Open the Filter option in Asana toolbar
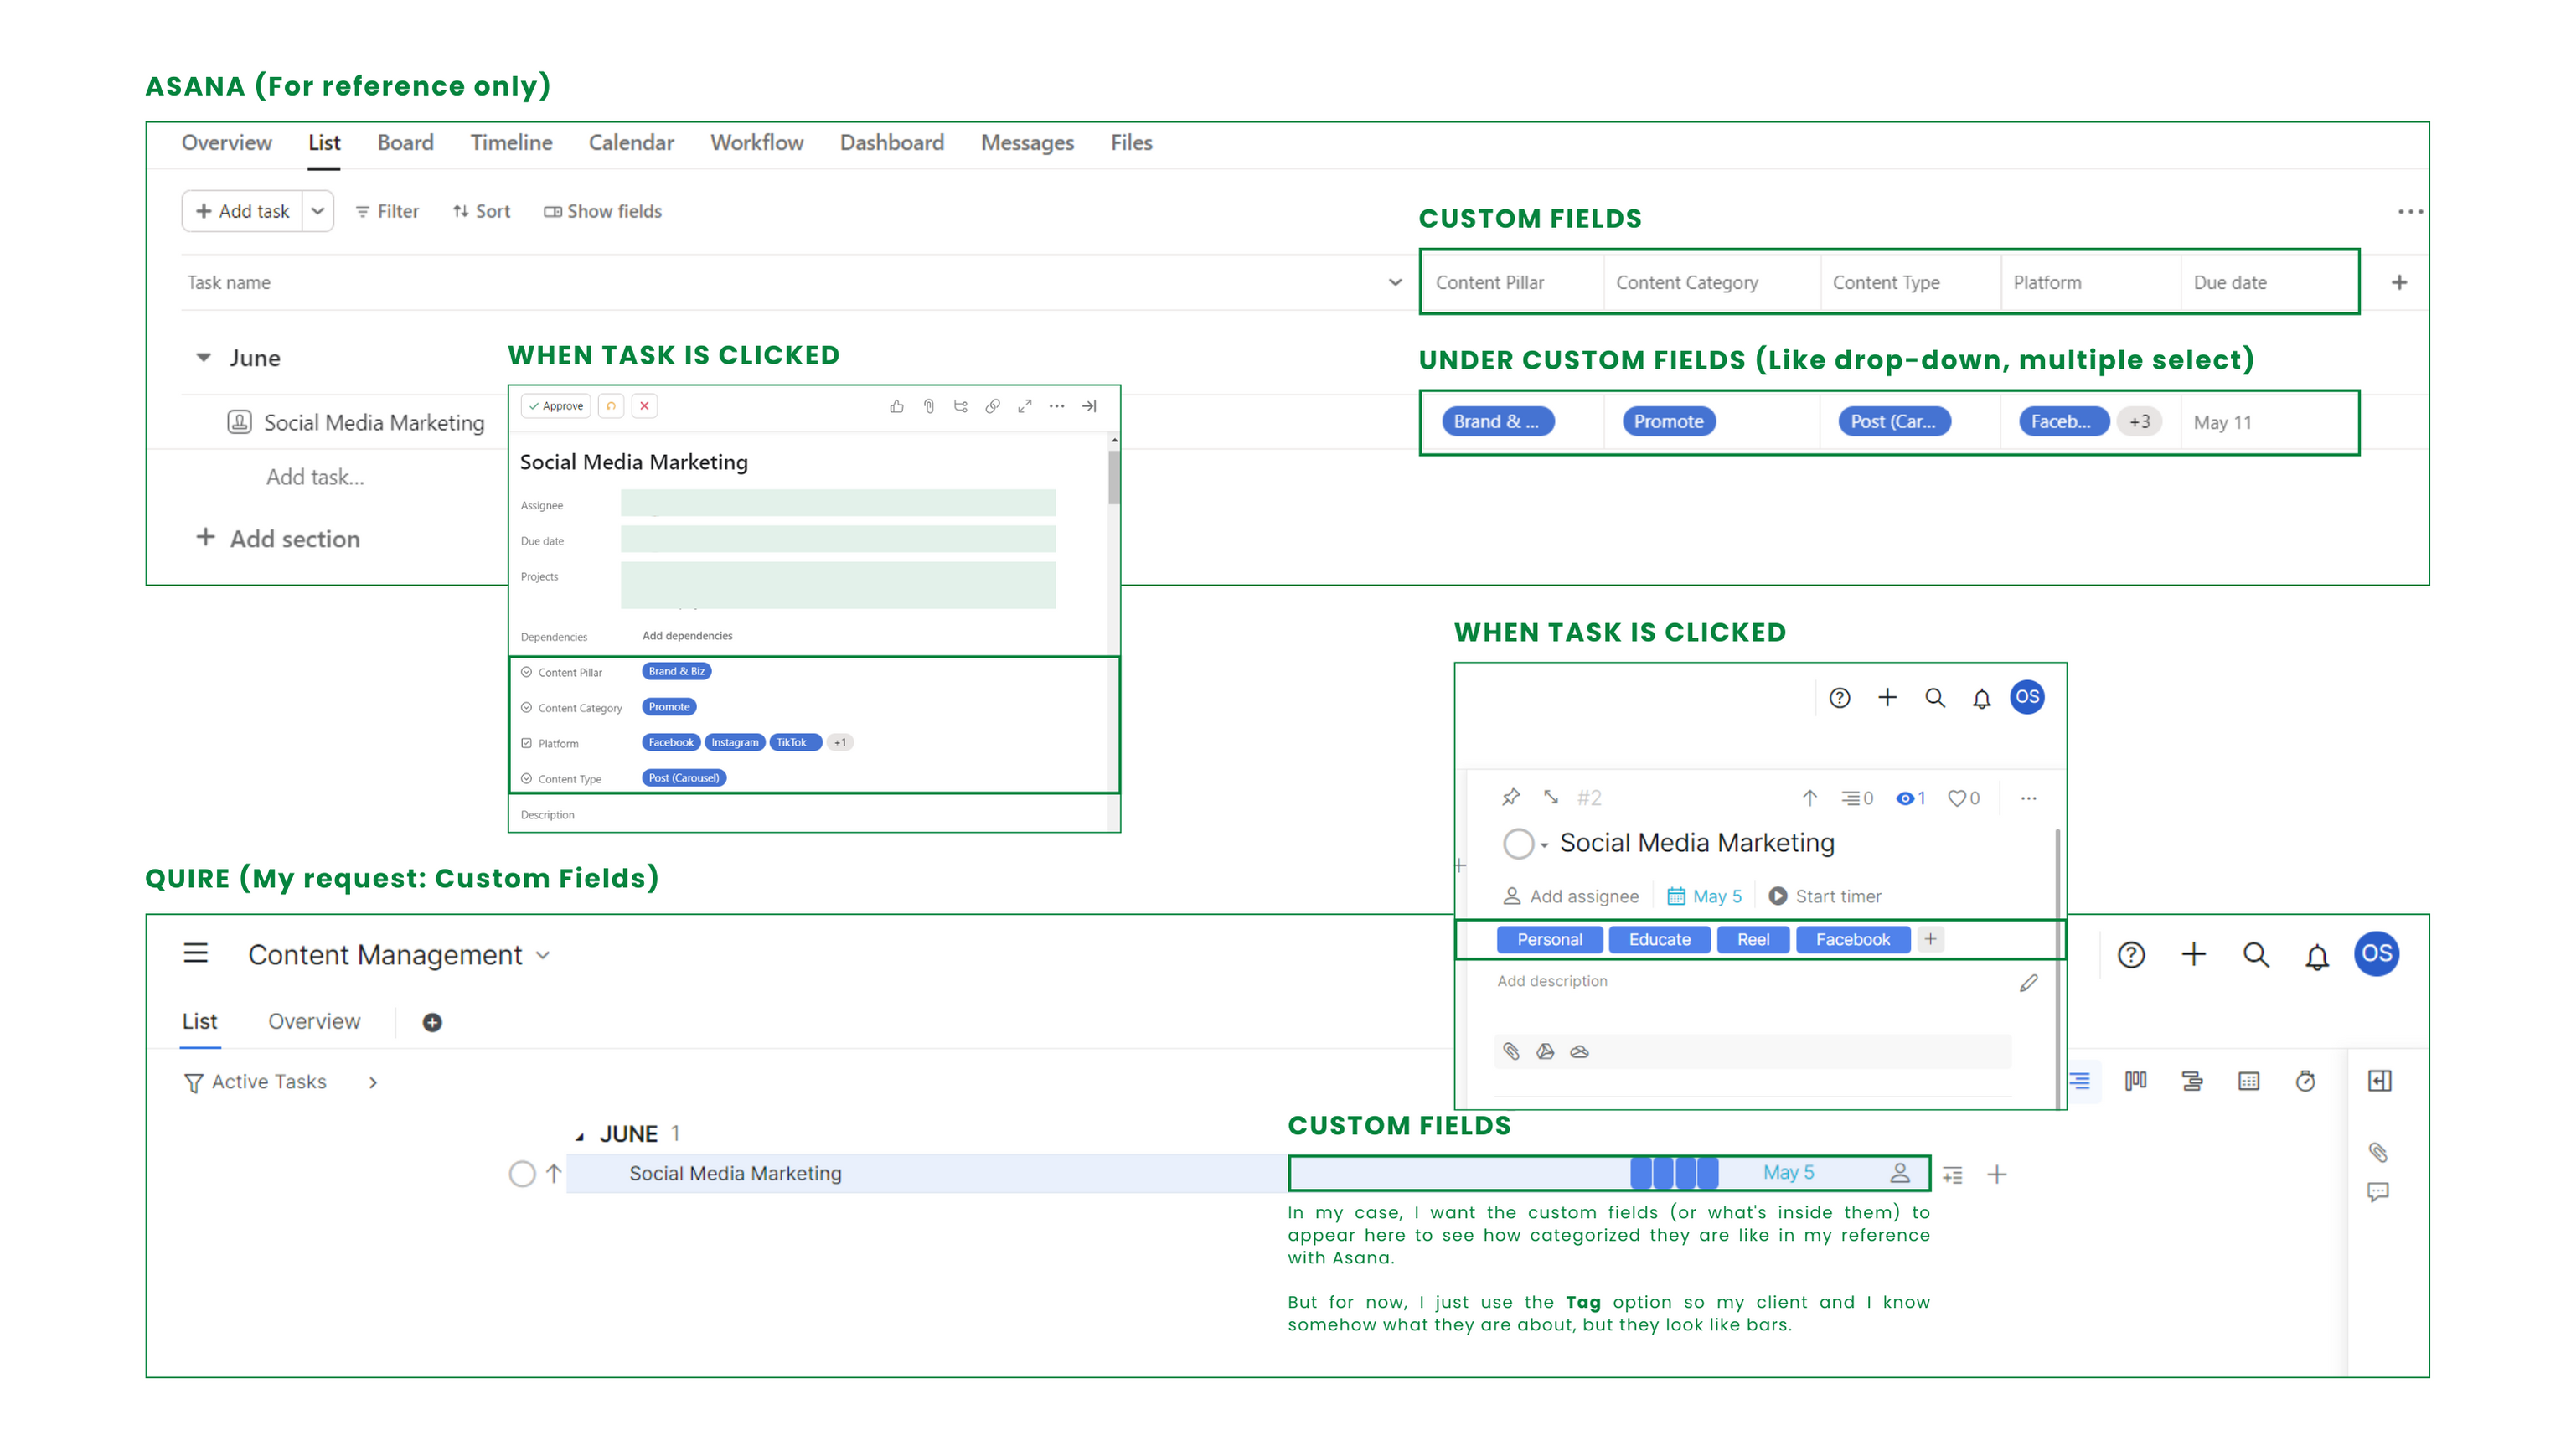This screenshot has height=1451, width=2576. [x=387, y=211]
